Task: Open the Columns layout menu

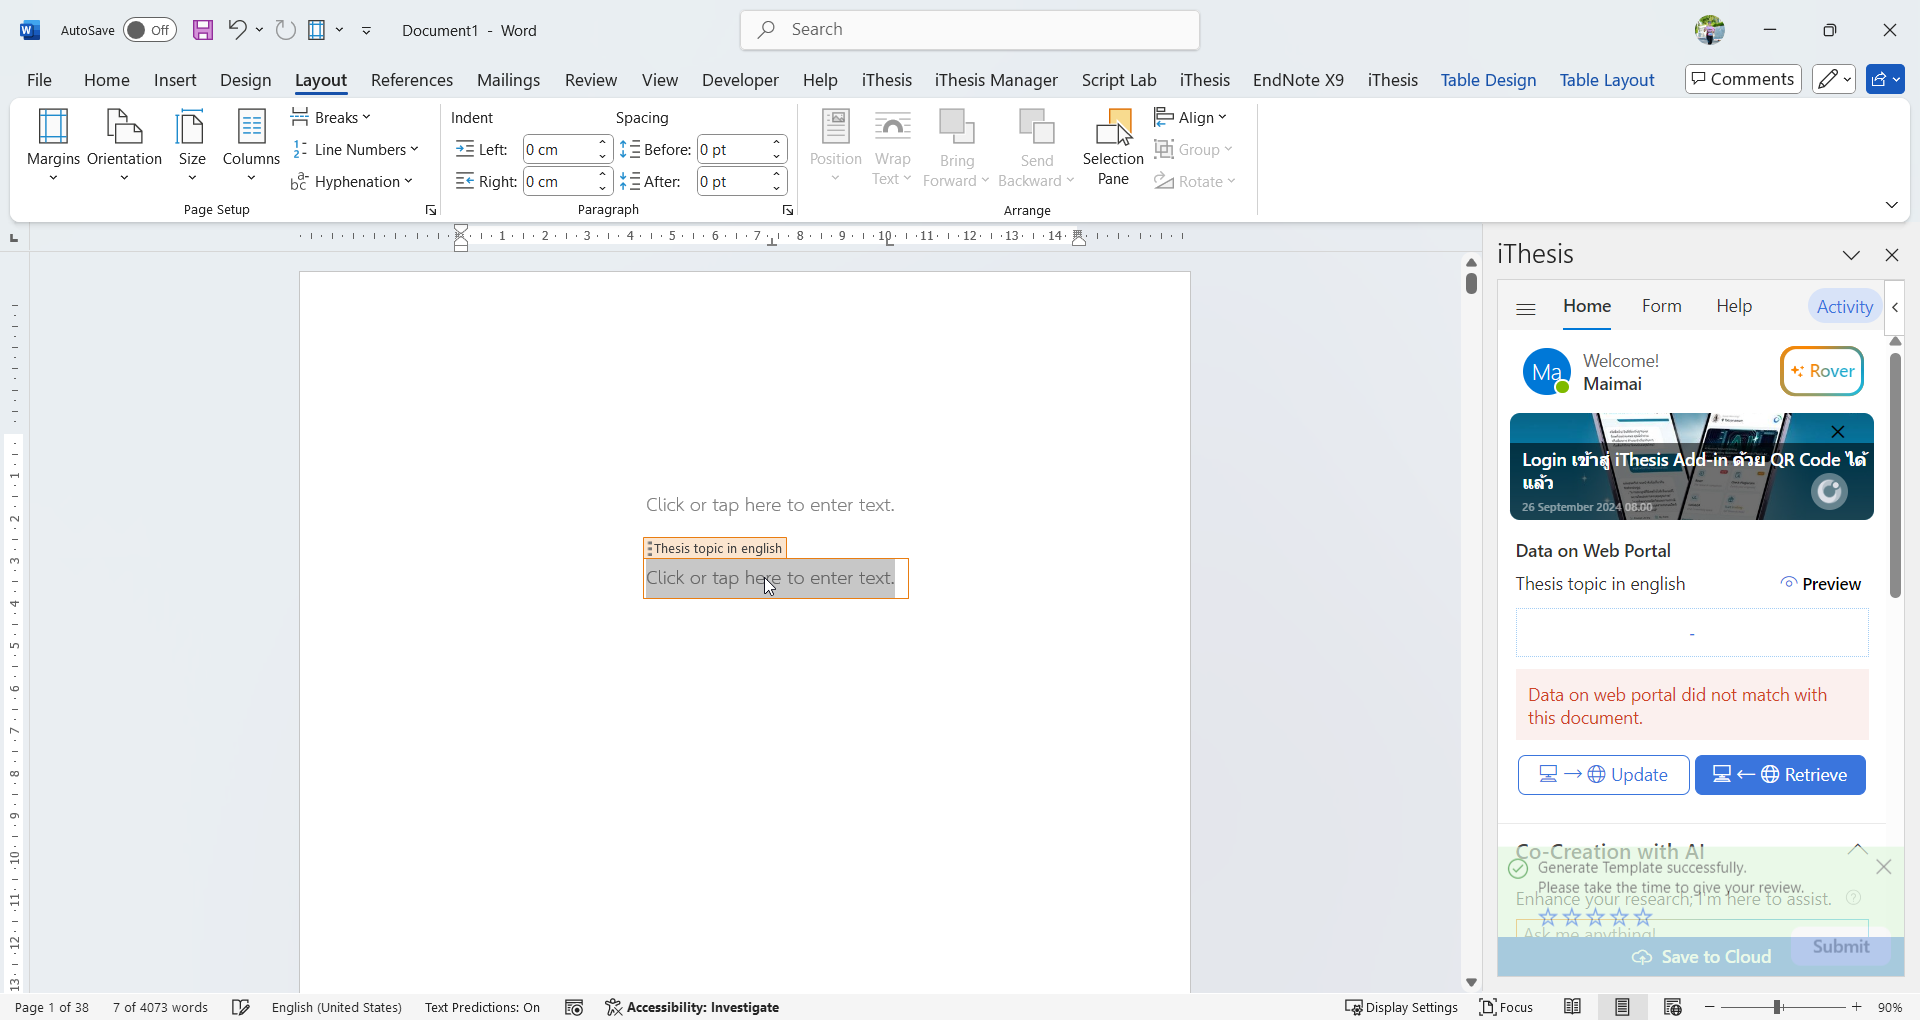Action: click(251, 146)
